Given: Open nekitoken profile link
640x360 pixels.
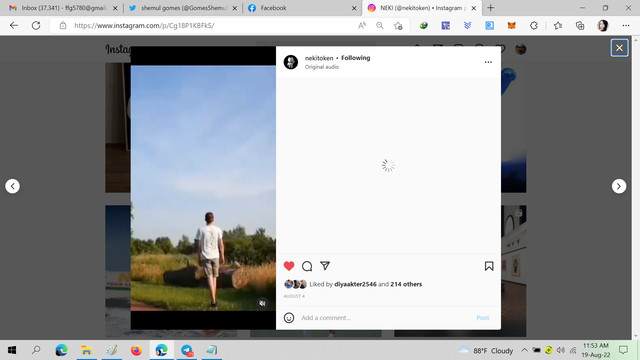Looking at the screenshot, I should (x=319, y=58).
